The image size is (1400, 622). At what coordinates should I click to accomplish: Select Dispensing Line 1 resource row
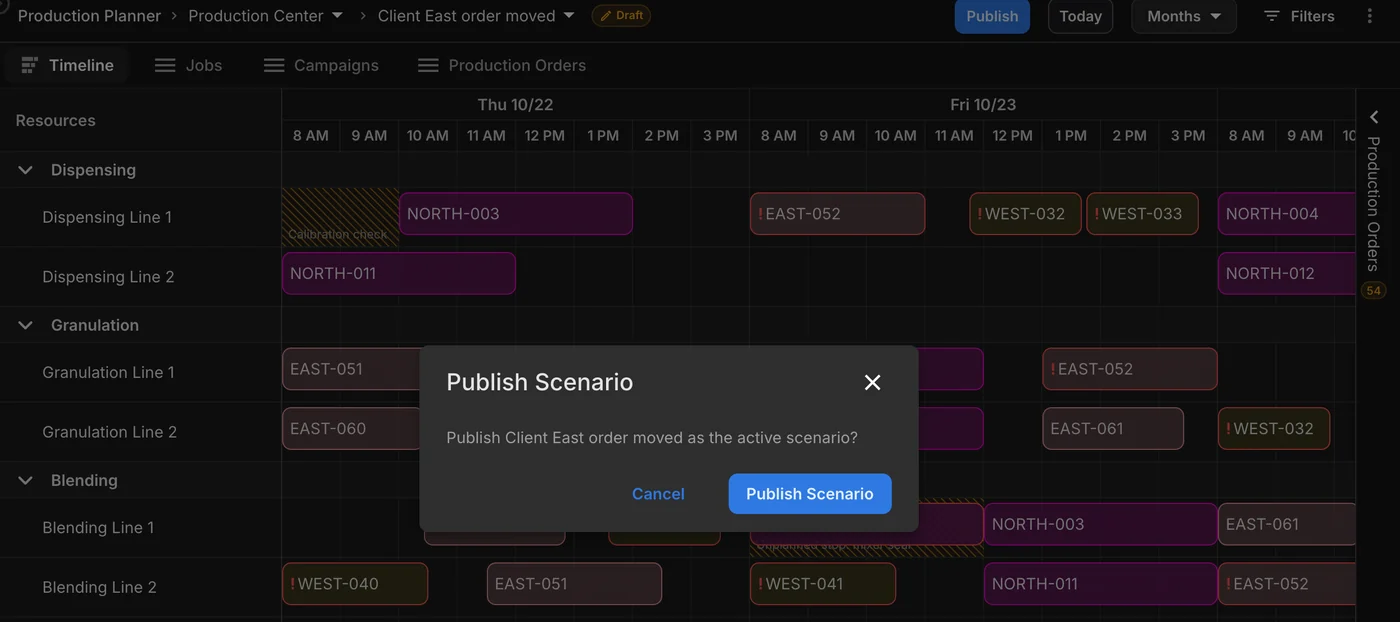[140, 217]
